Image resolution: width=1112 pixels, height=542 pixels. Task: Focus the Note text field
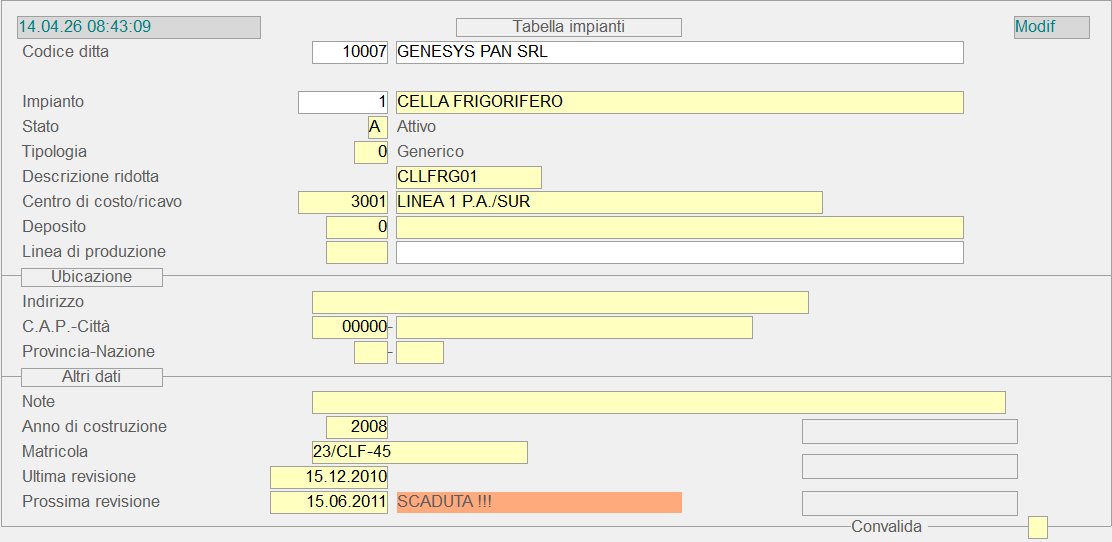(x=658, y=402)
